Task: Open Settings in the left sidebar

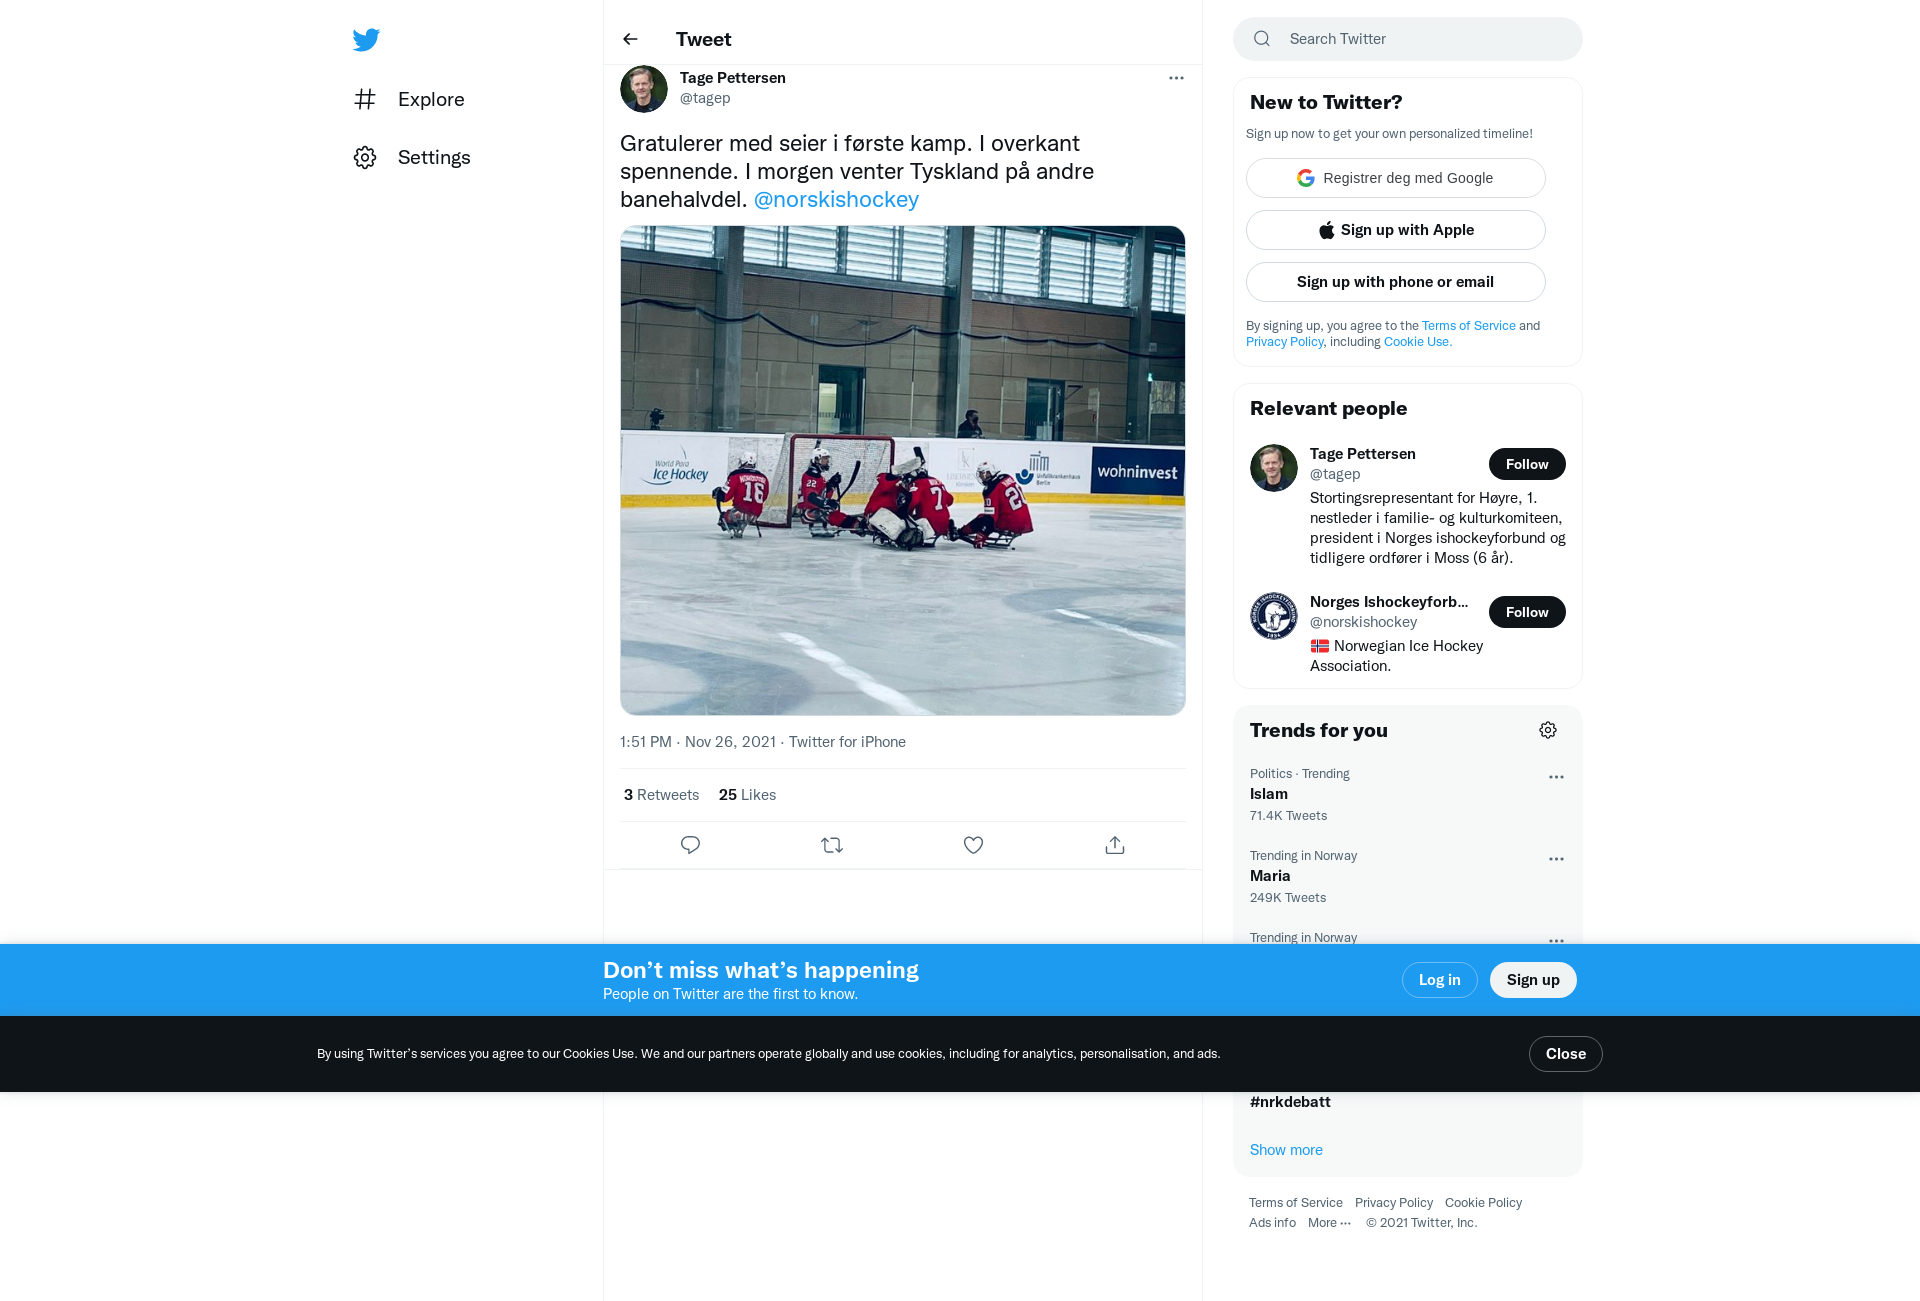Action: coord(412,157)
